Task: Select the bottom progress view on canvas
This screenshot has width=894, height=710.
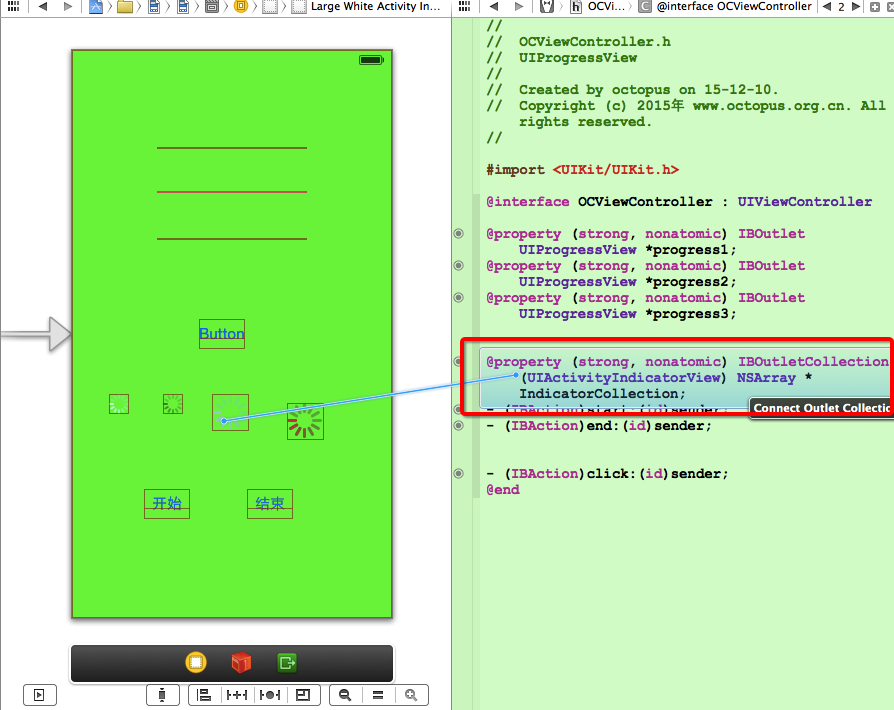Action: [232, 238]
